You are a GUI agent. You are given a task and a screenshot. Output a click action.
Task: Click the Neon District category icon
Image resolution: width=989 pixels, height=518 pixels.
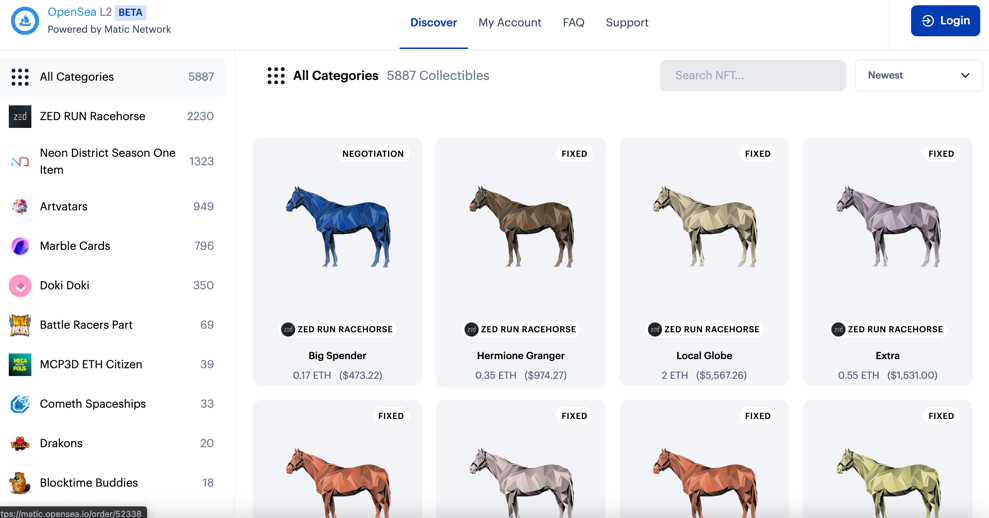click(20, 161)
